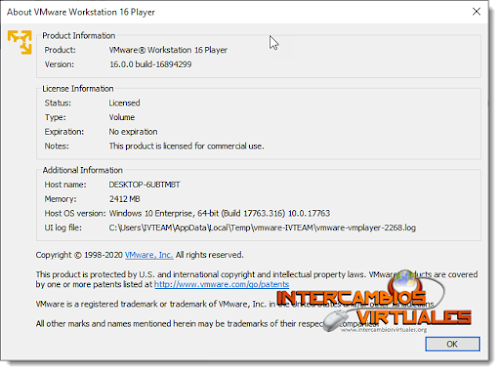Click the Additional Information group heading

[x=83, y=170]
